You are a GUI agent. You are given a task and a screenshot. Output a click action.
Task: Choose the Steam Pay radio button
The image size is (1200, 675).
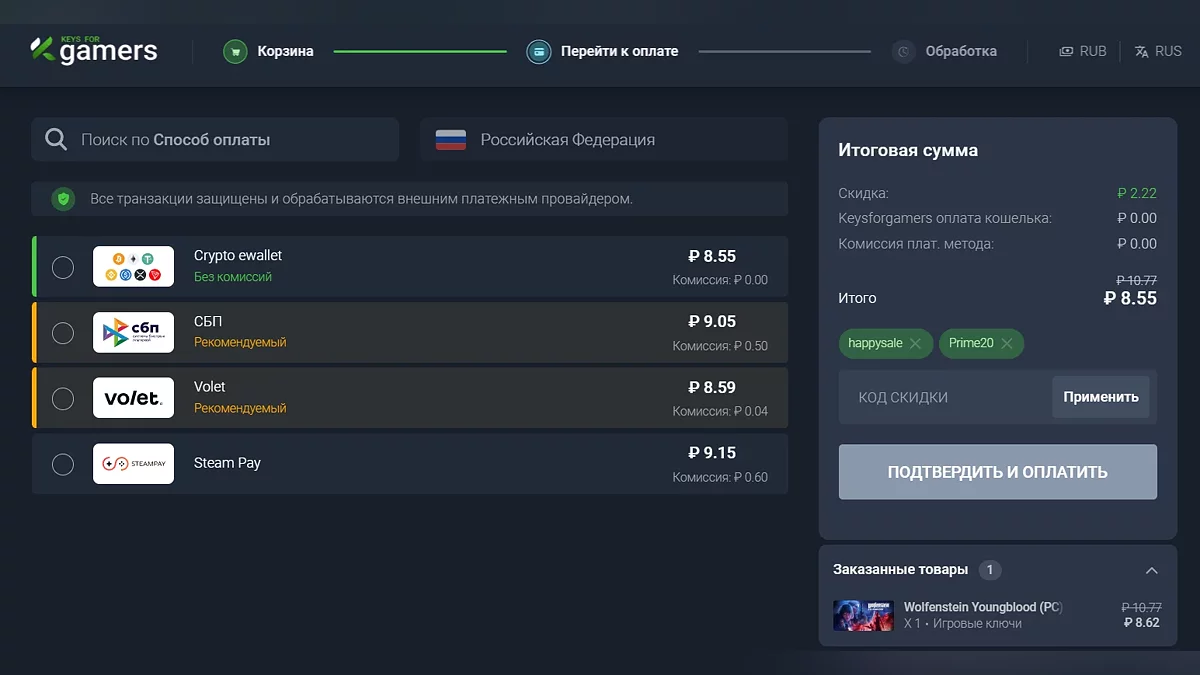click(63, 464)
